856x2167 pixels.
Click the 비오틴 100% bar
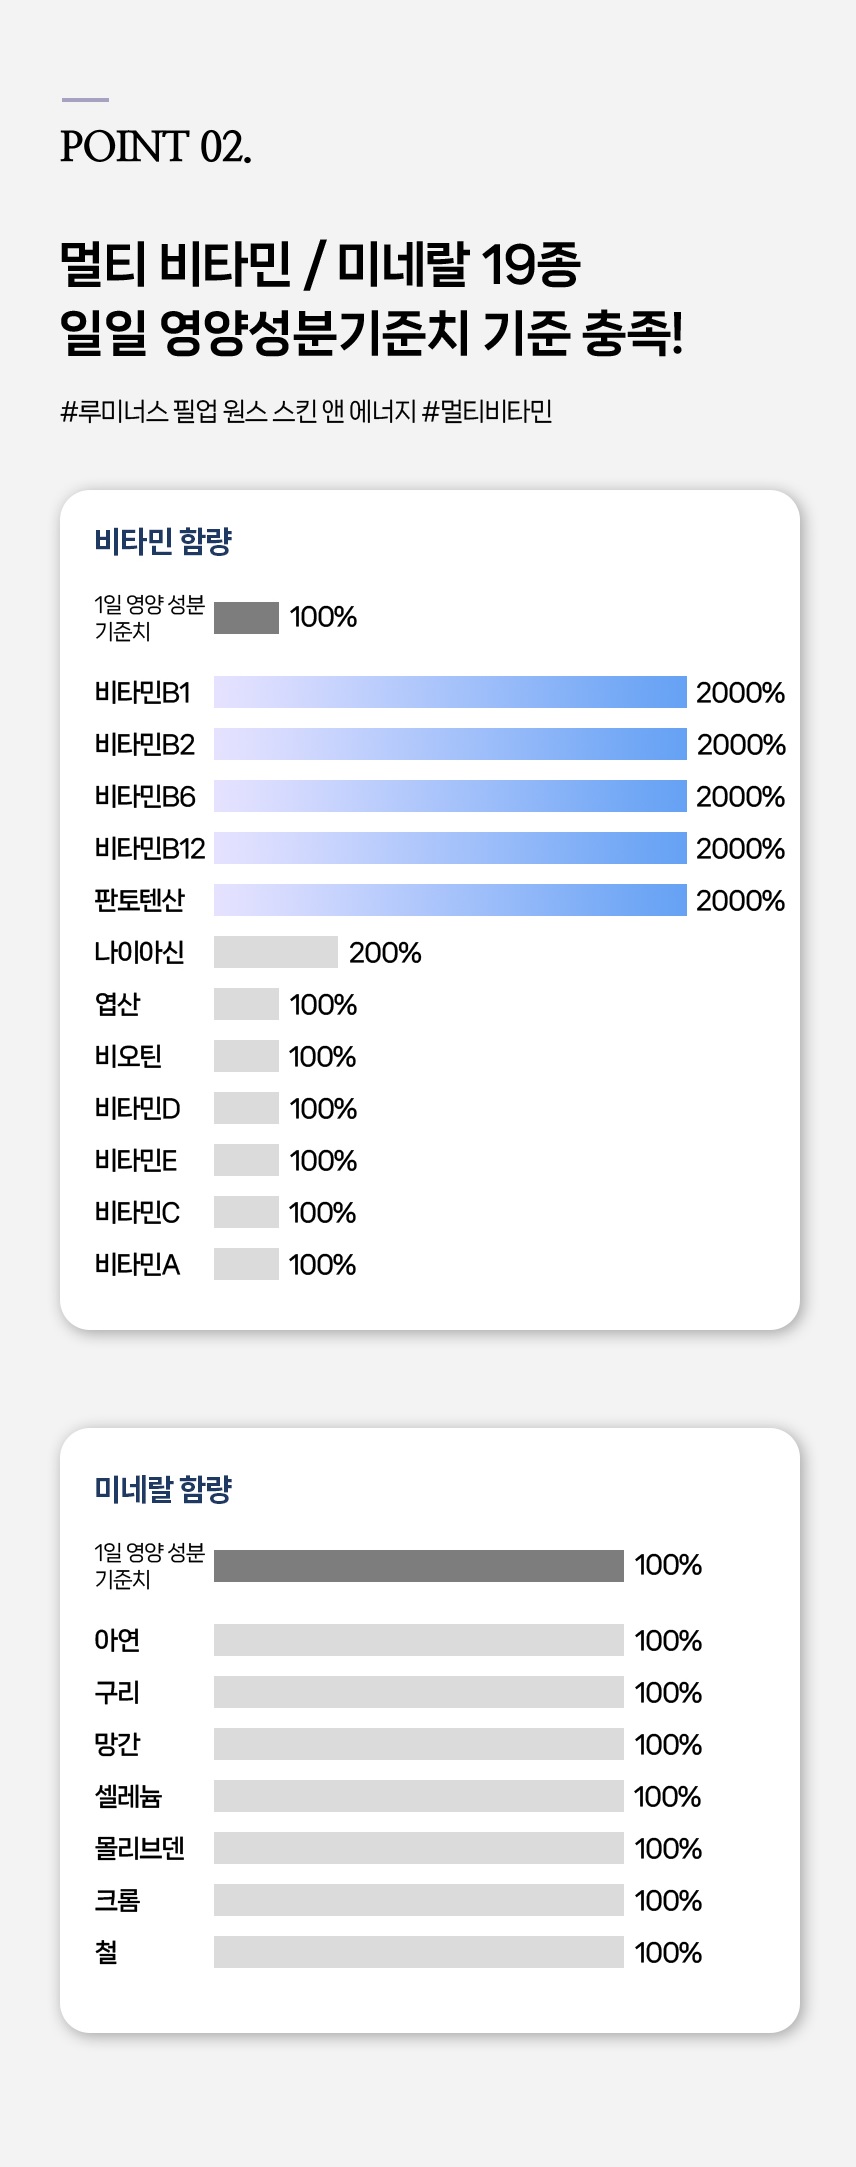246,1056
